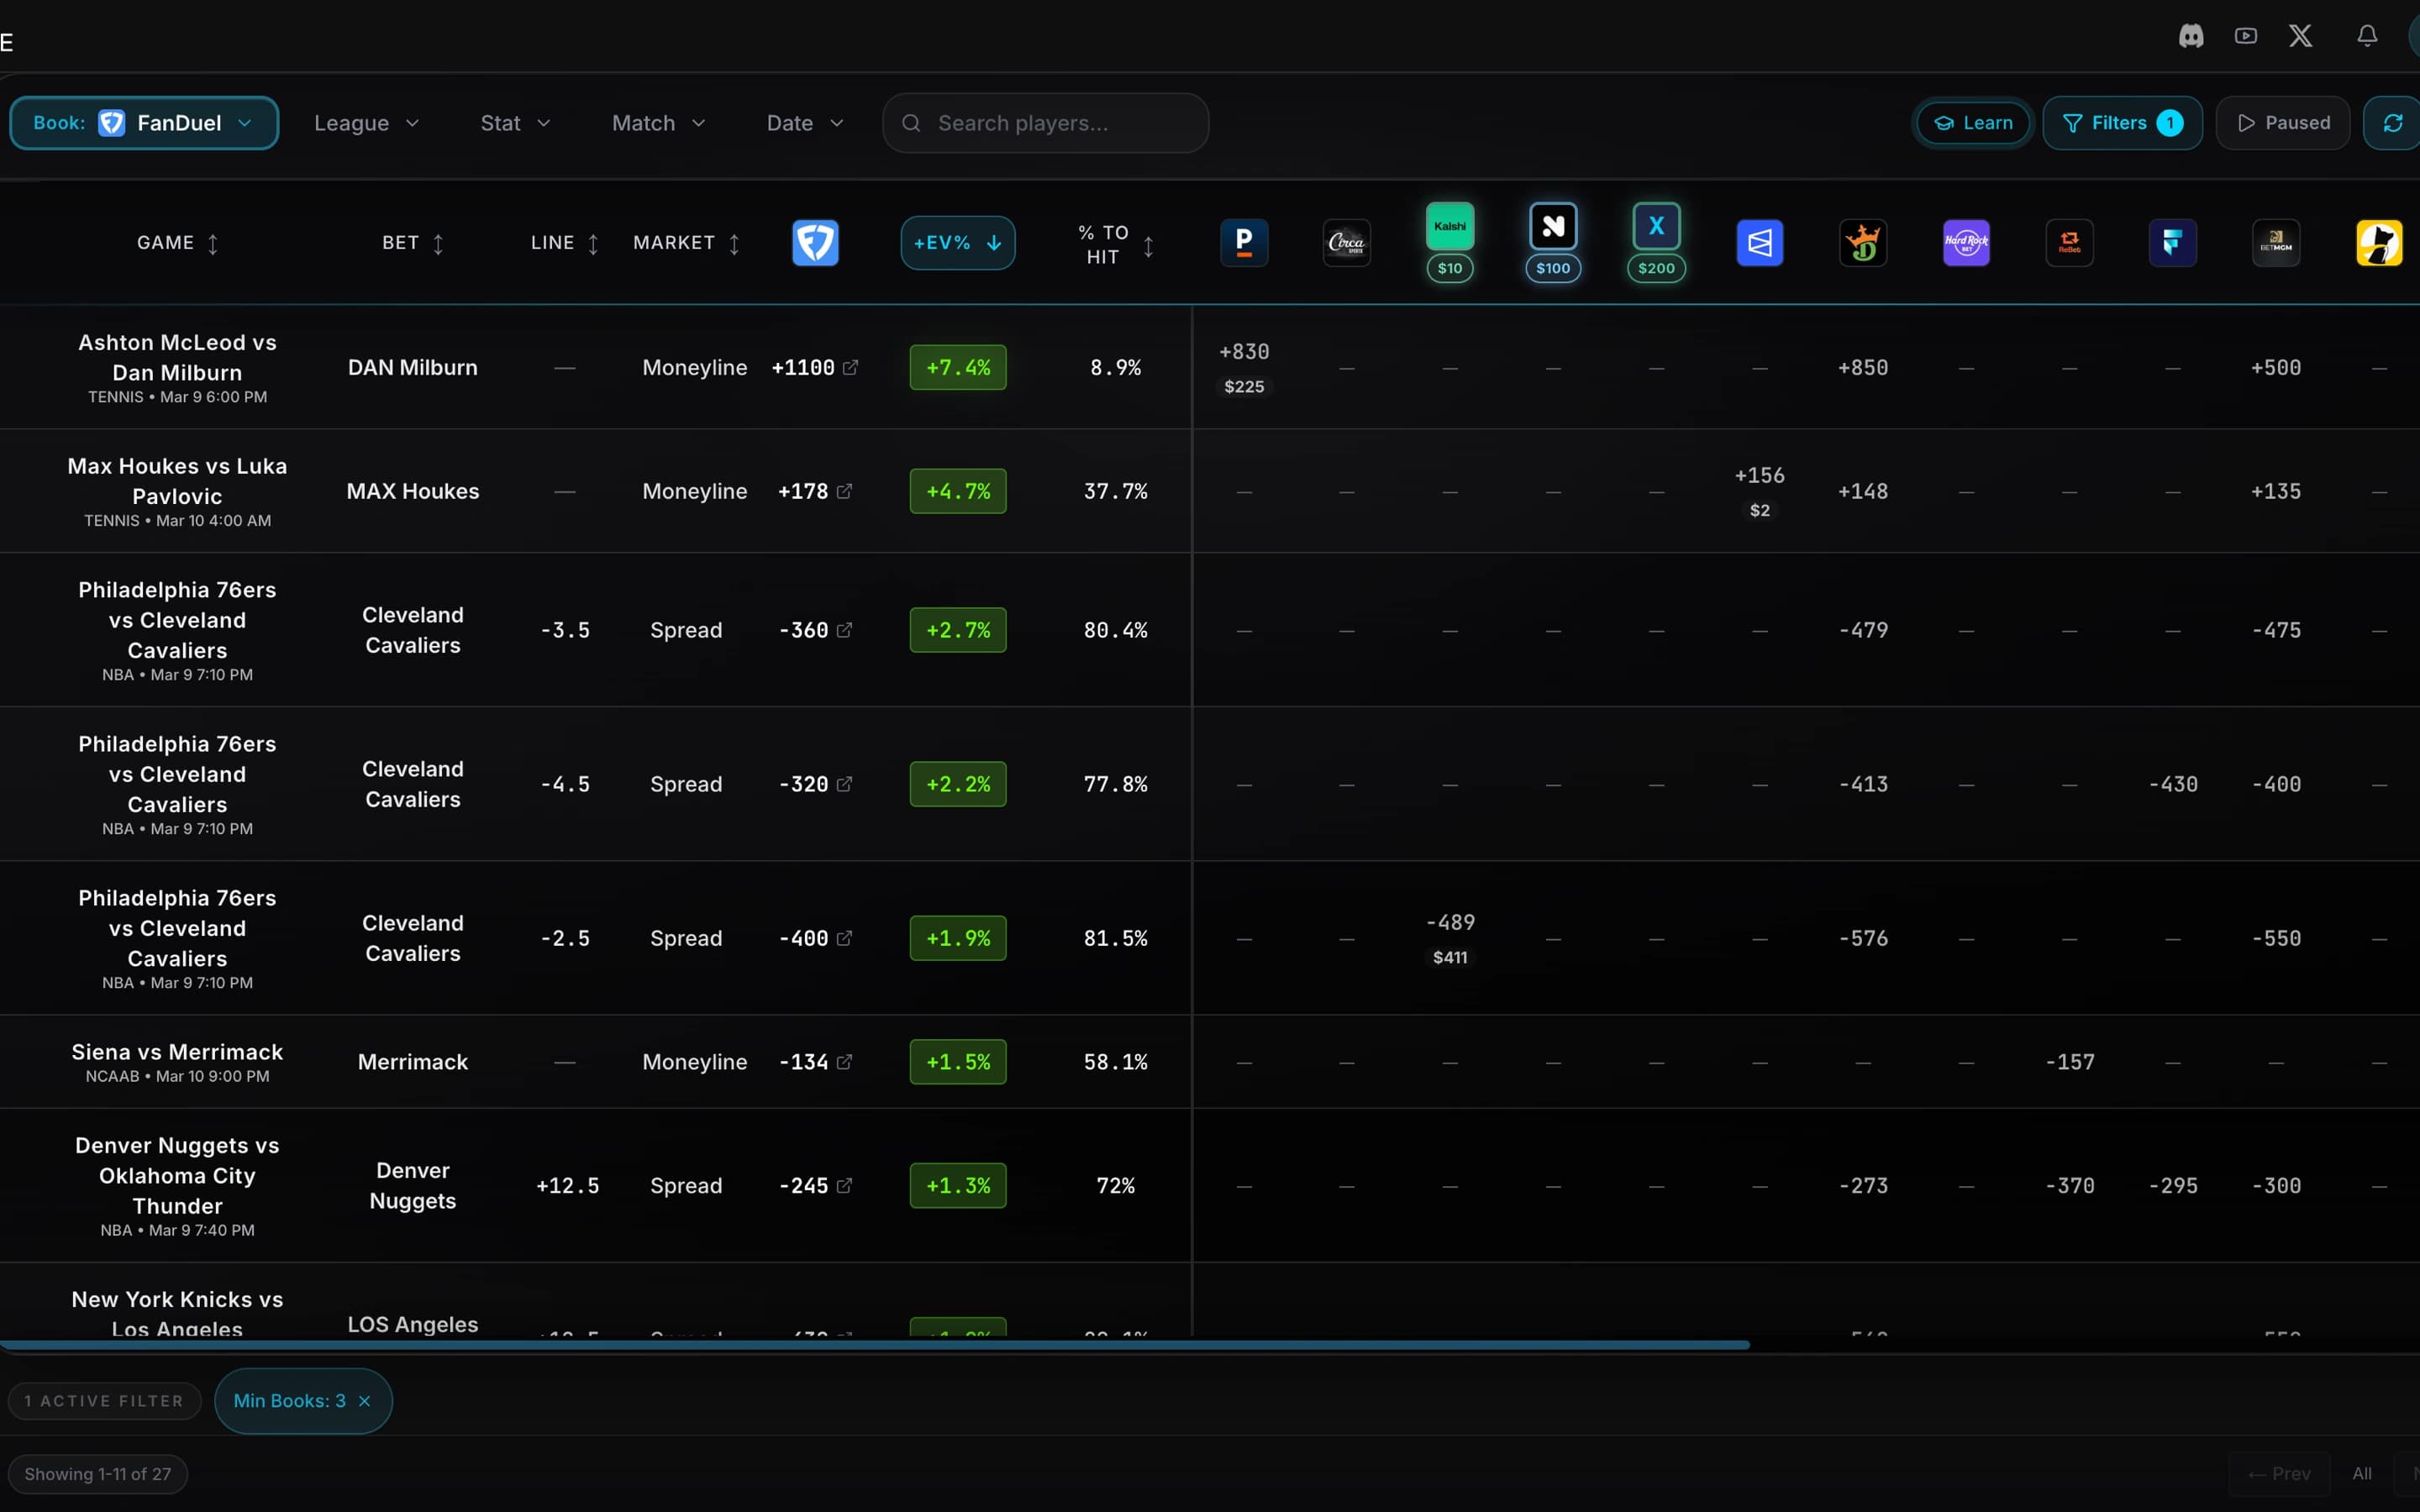Toggle the Paused updates control
The height and width of the screenshot is (1512, 2420).
tap(2283, 122)
